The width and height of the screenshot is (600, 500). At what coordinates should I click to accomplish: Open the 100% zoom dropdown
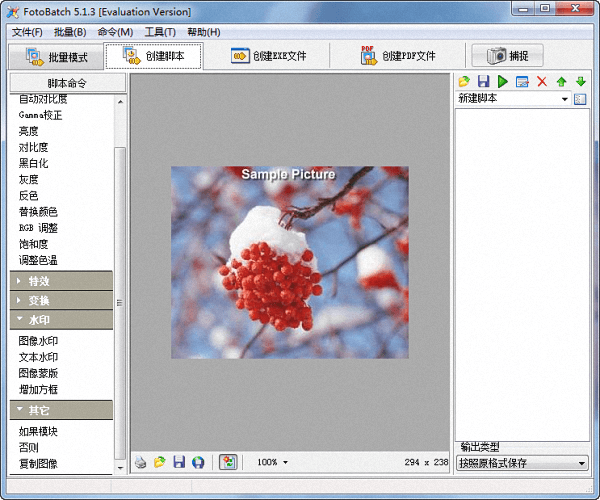click(x=285, y=462)
